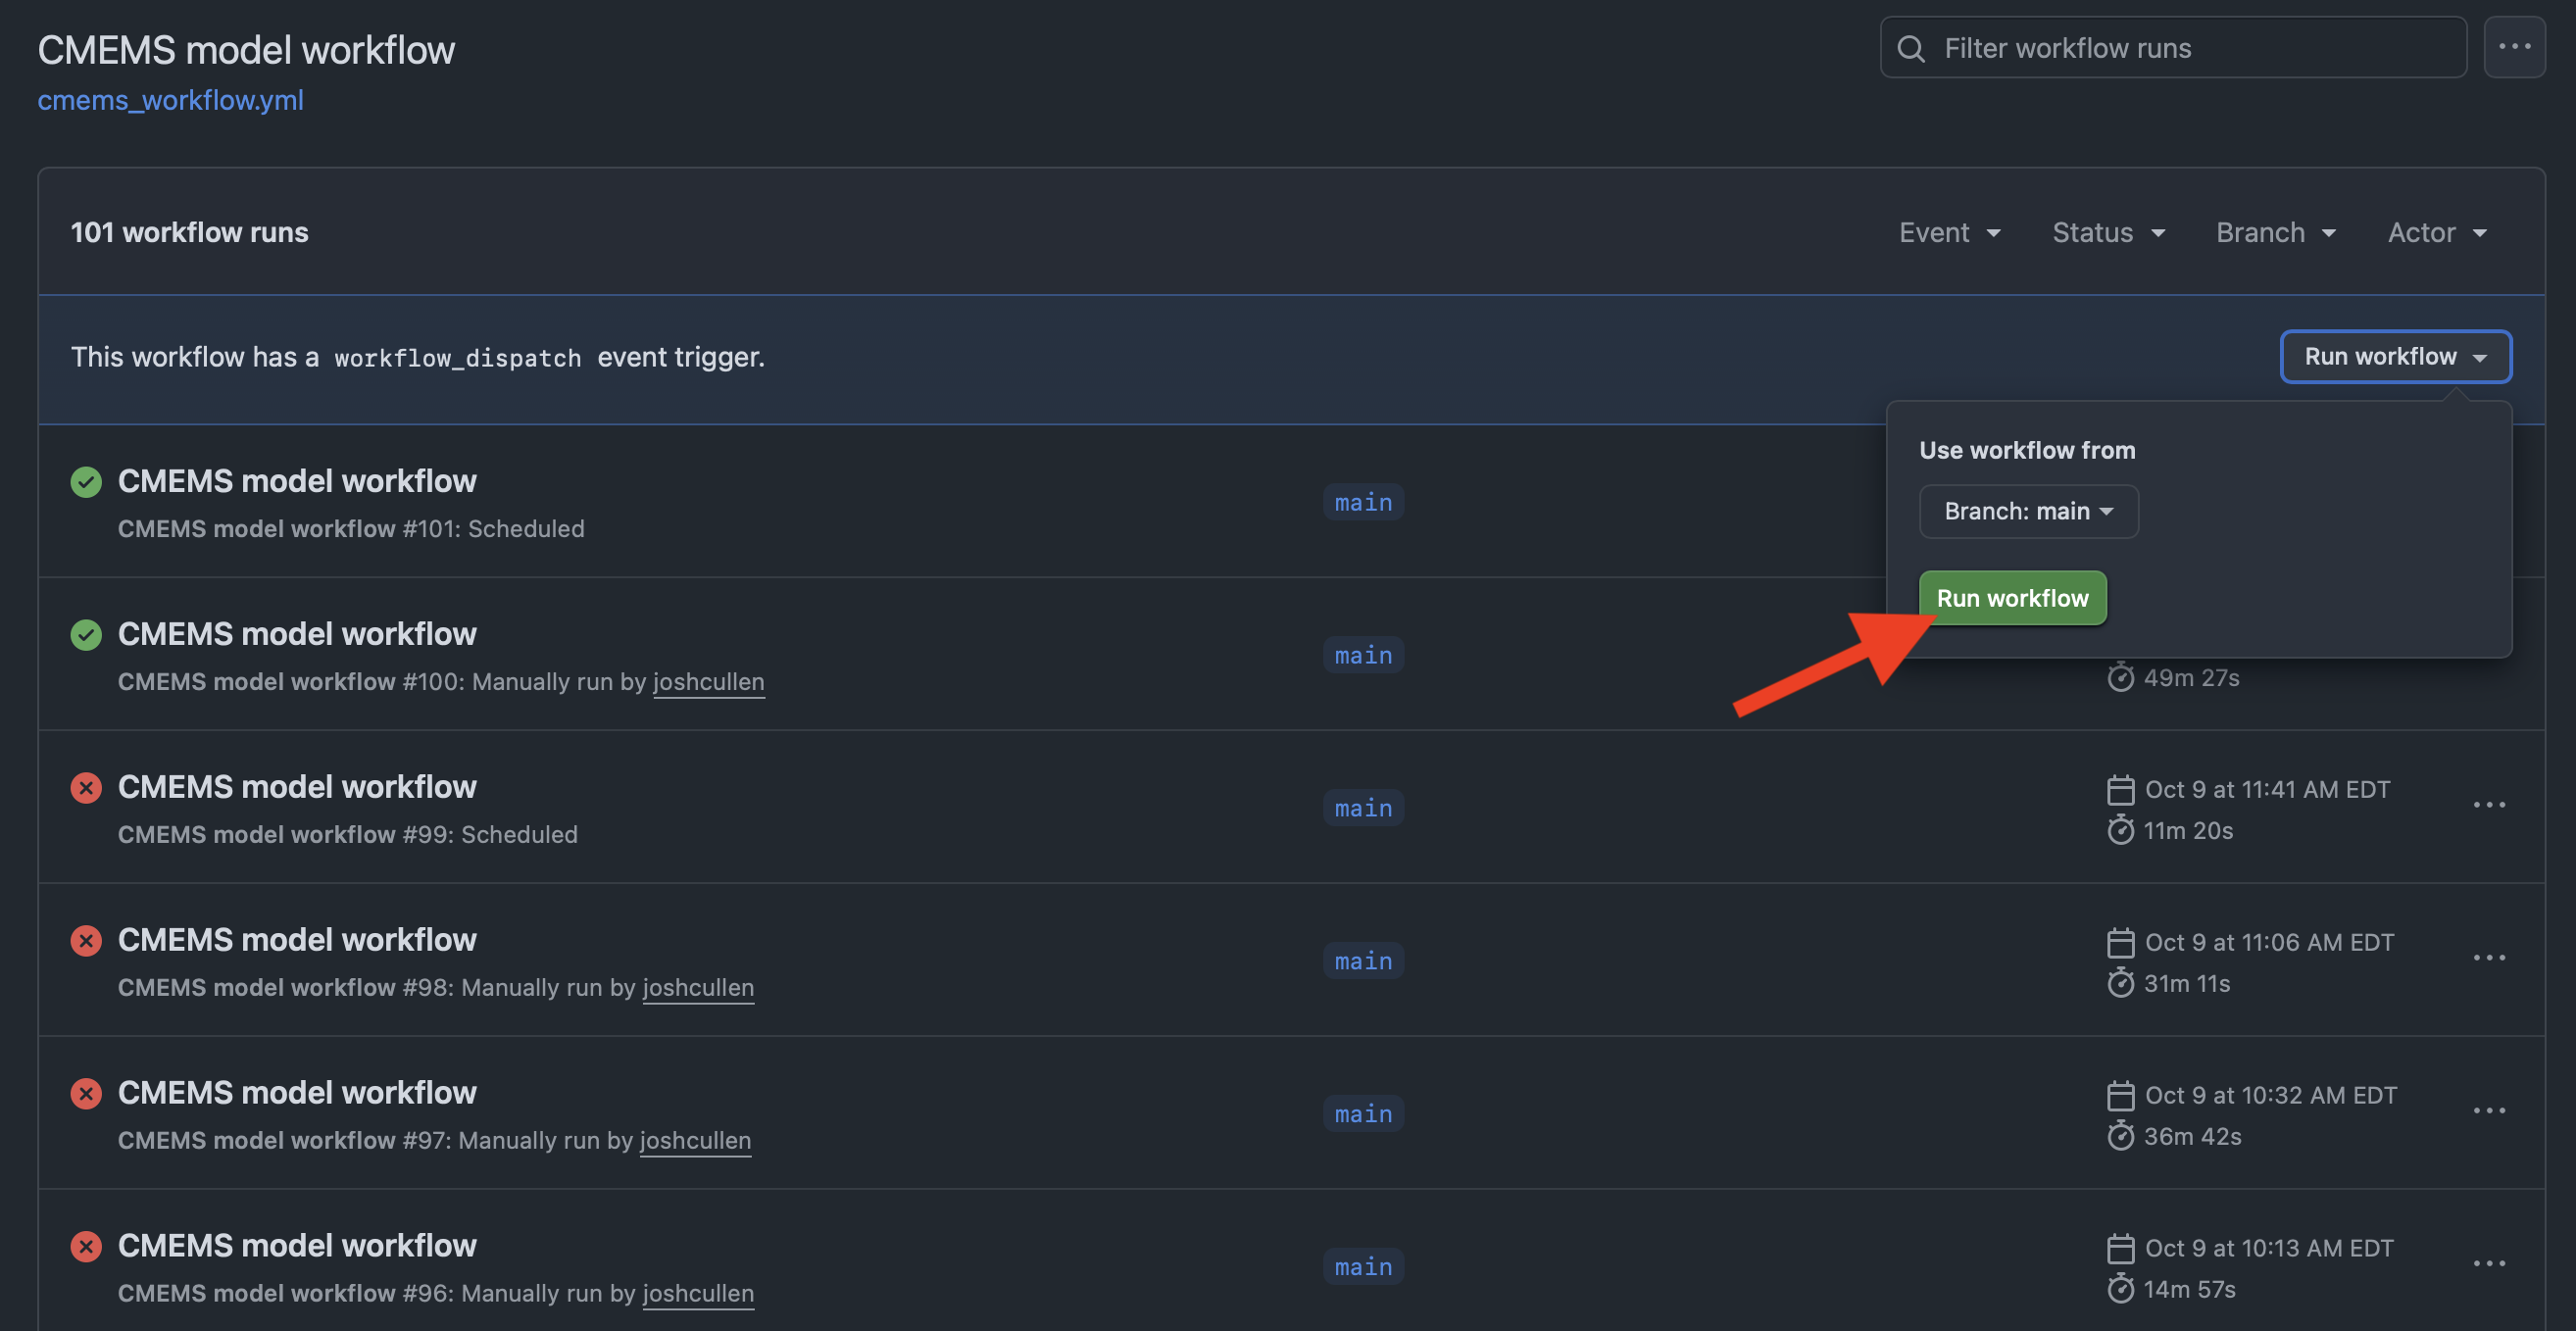Open options menu for run #96
This screenshot has height=1331, width=2576.
2488,1265
